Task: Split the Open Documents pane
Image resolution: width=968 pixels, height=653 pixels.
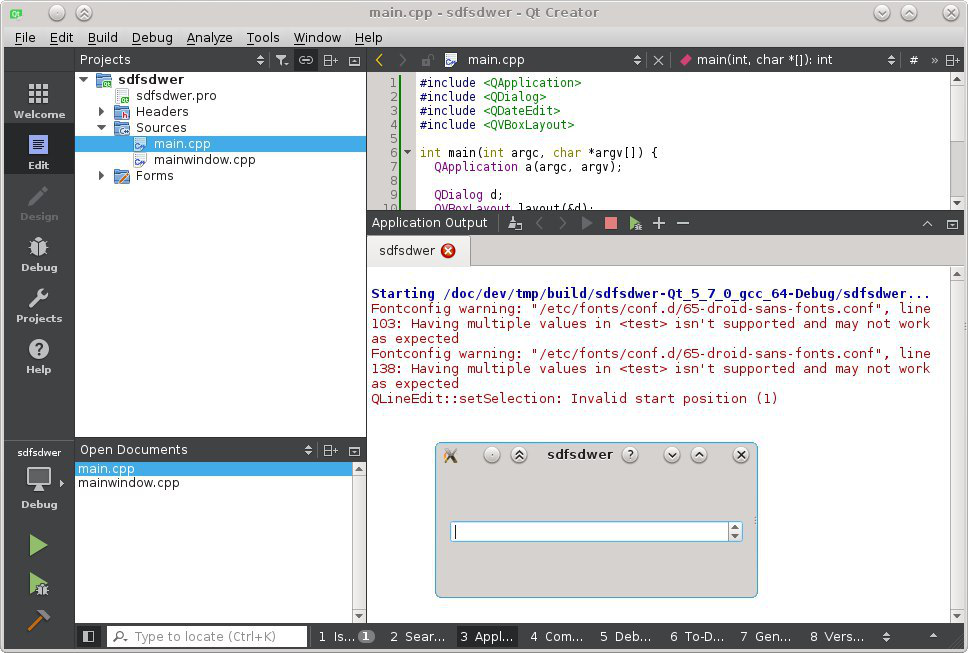Action: tap(330, 451)
